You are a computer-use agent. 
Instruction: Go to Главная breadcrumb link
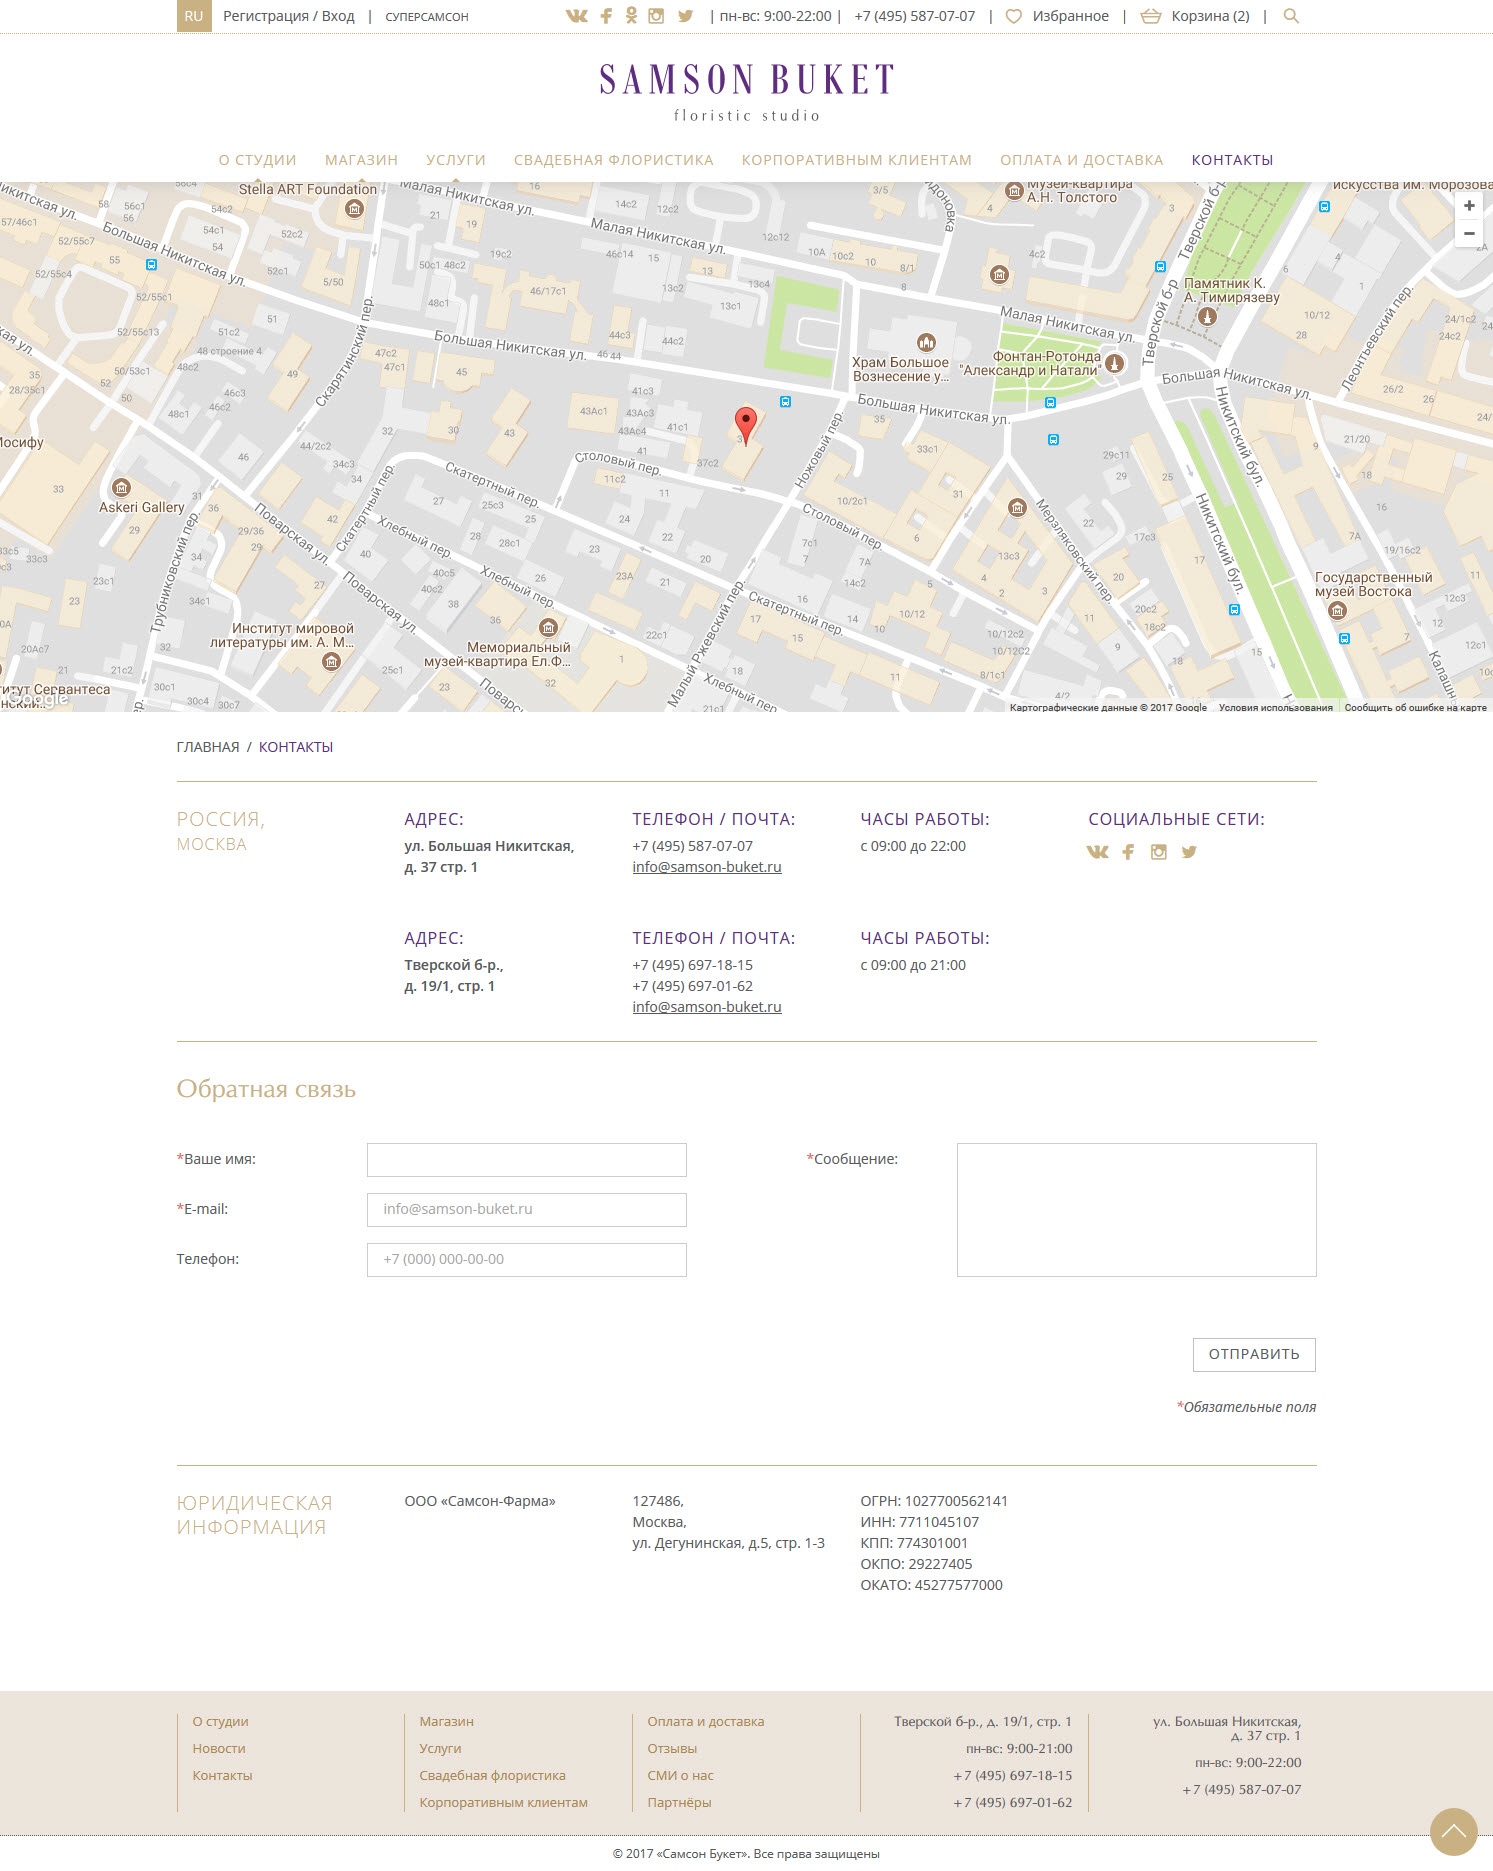pyautogui.click(x=208, y=747)
